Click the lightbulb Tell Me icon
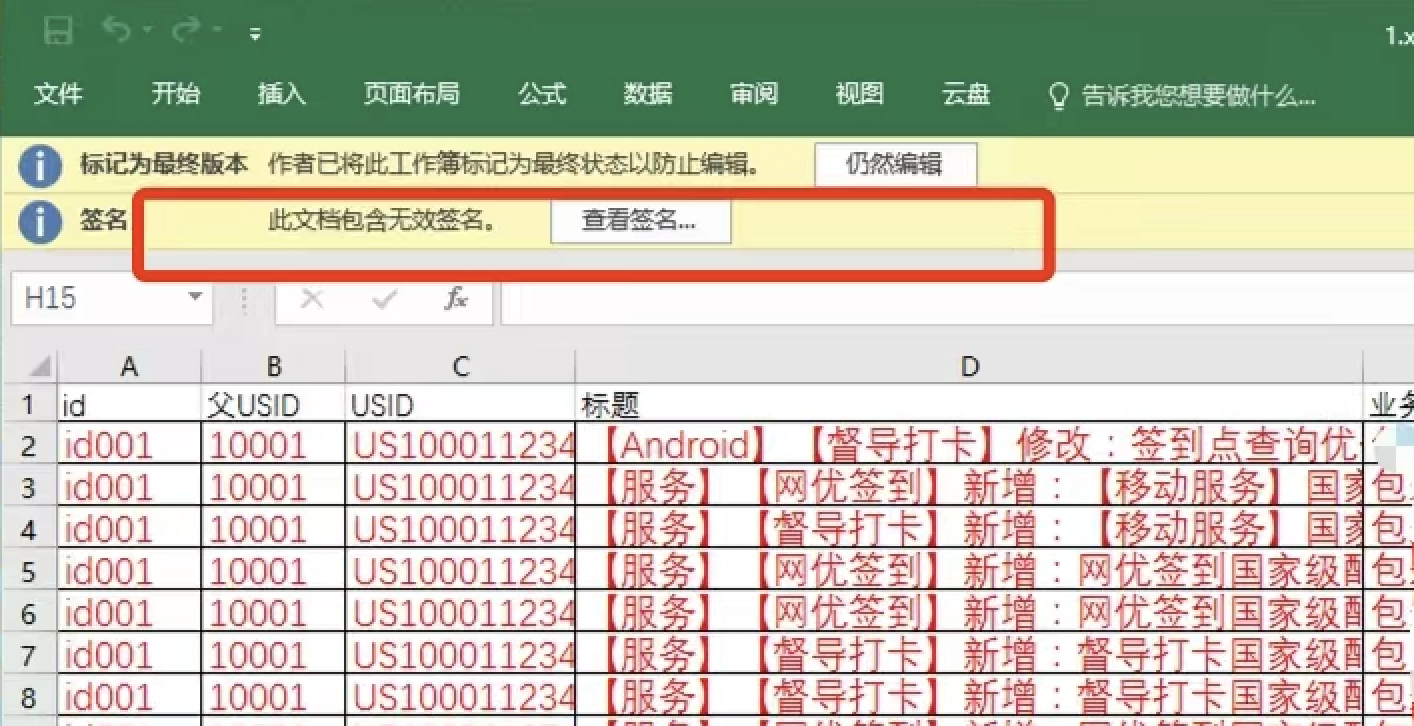The image size is (1414, 726). point(1059,96)
